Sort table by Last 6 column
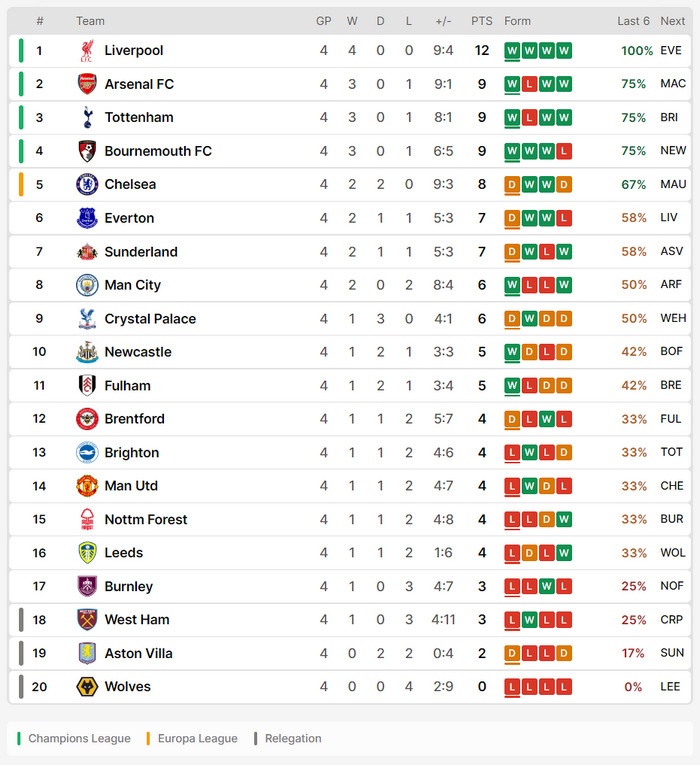 tap(633, 21)
